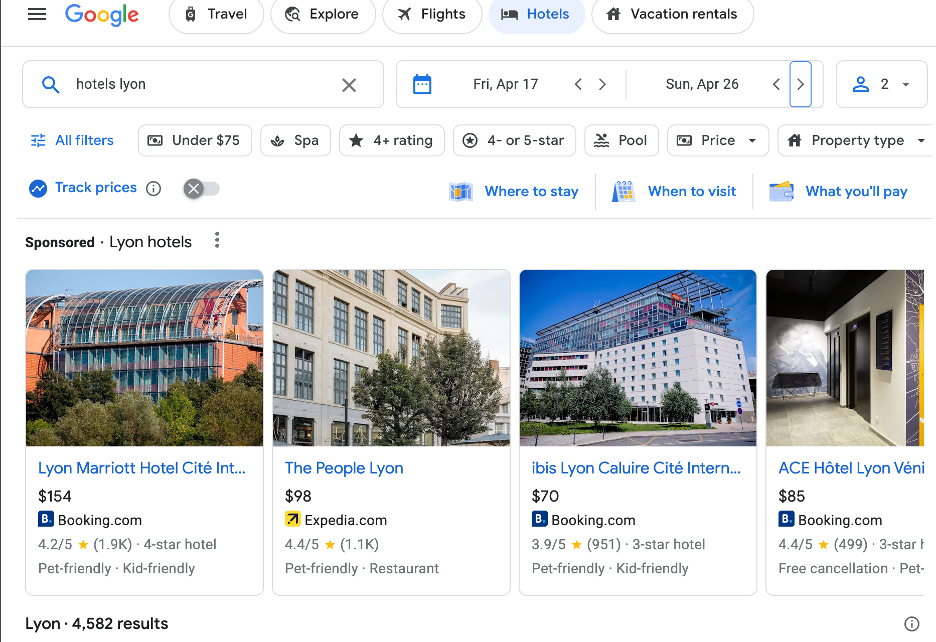Image resolution: width=936 pixels, height=642 pixels.
Task: Click the guests person icon
Action: [x=861, y=84]
